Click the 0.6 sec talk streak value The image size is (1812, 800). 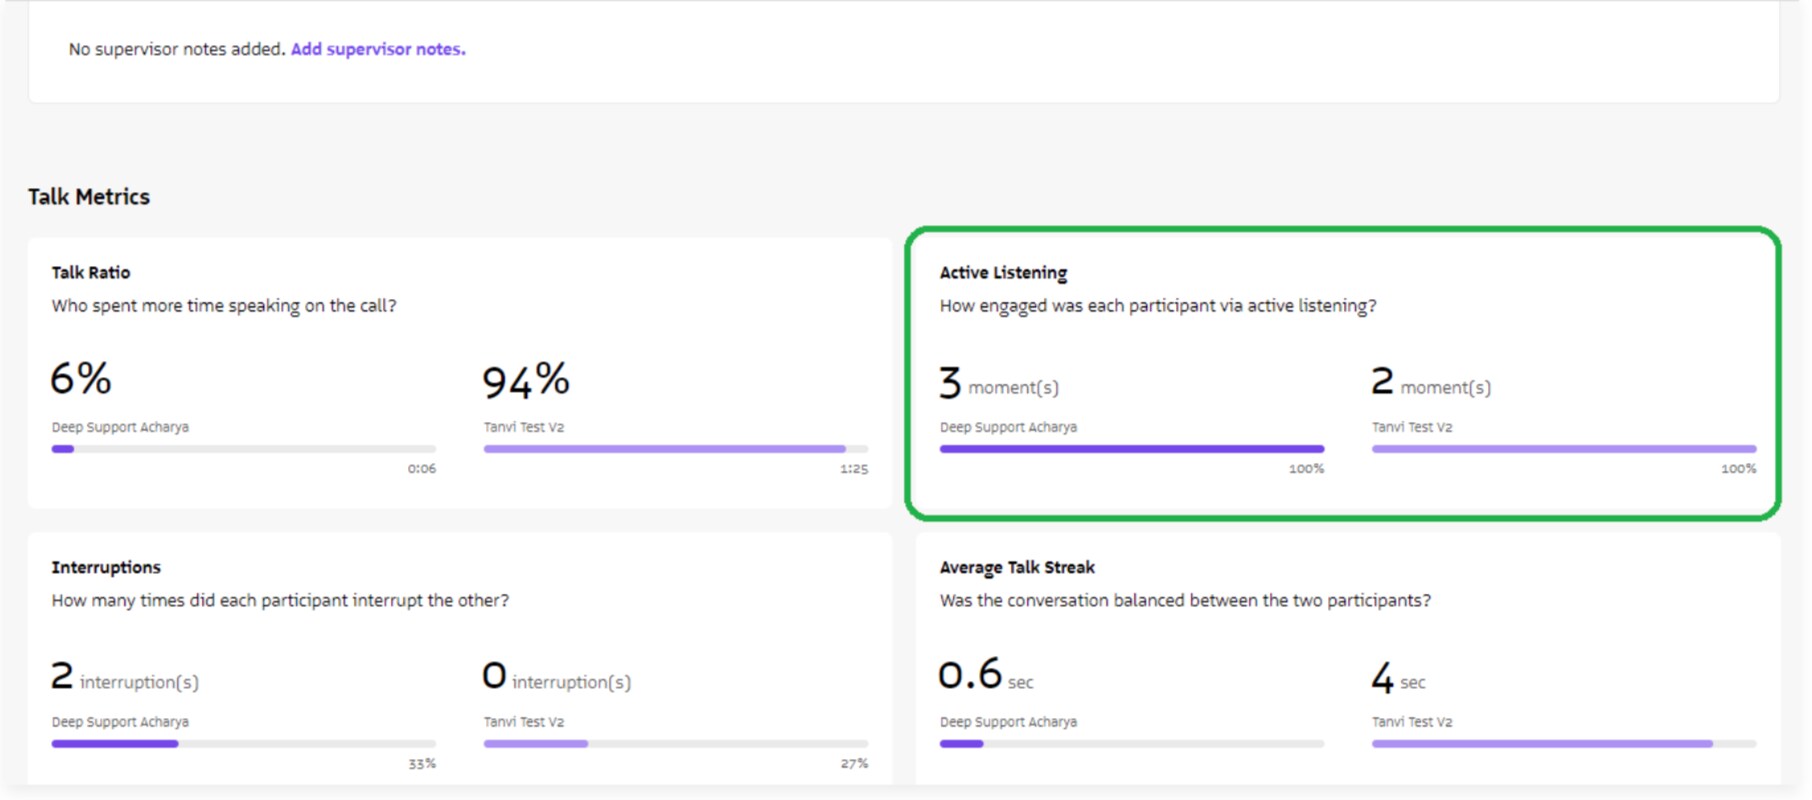(x=985, y=676)
